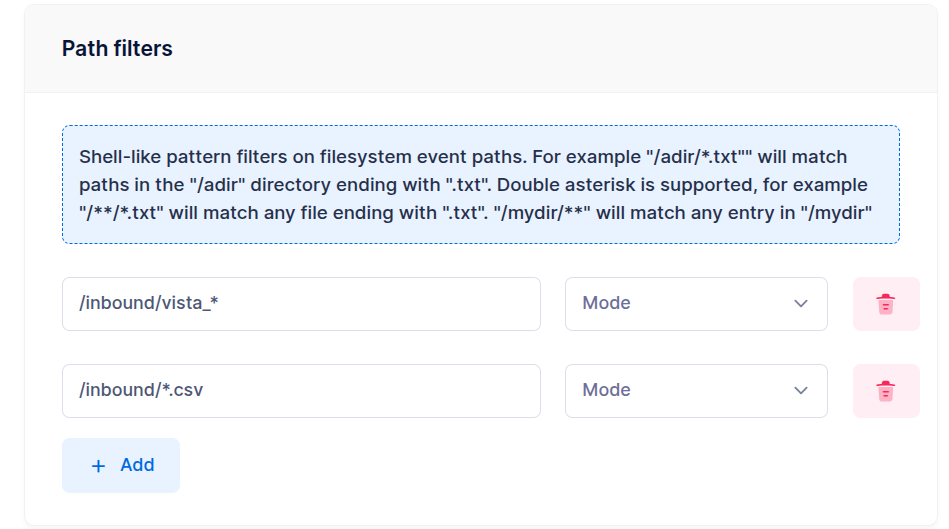Image resolution: width=949 pixels, height=529 pixels.
Task: Click the "/mydir/**" example in the help text
Action: coord(542,213)
